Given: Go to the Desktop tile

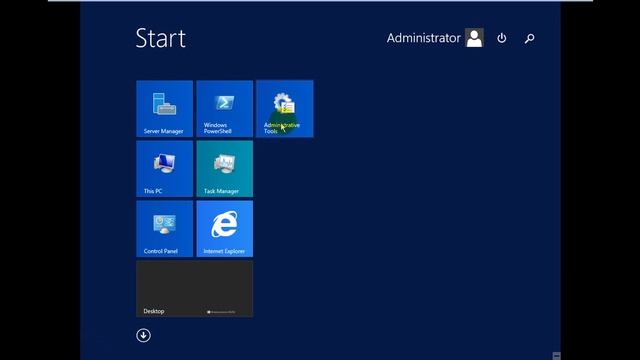Looking at the screenshot, I should (x=195, y=289).
